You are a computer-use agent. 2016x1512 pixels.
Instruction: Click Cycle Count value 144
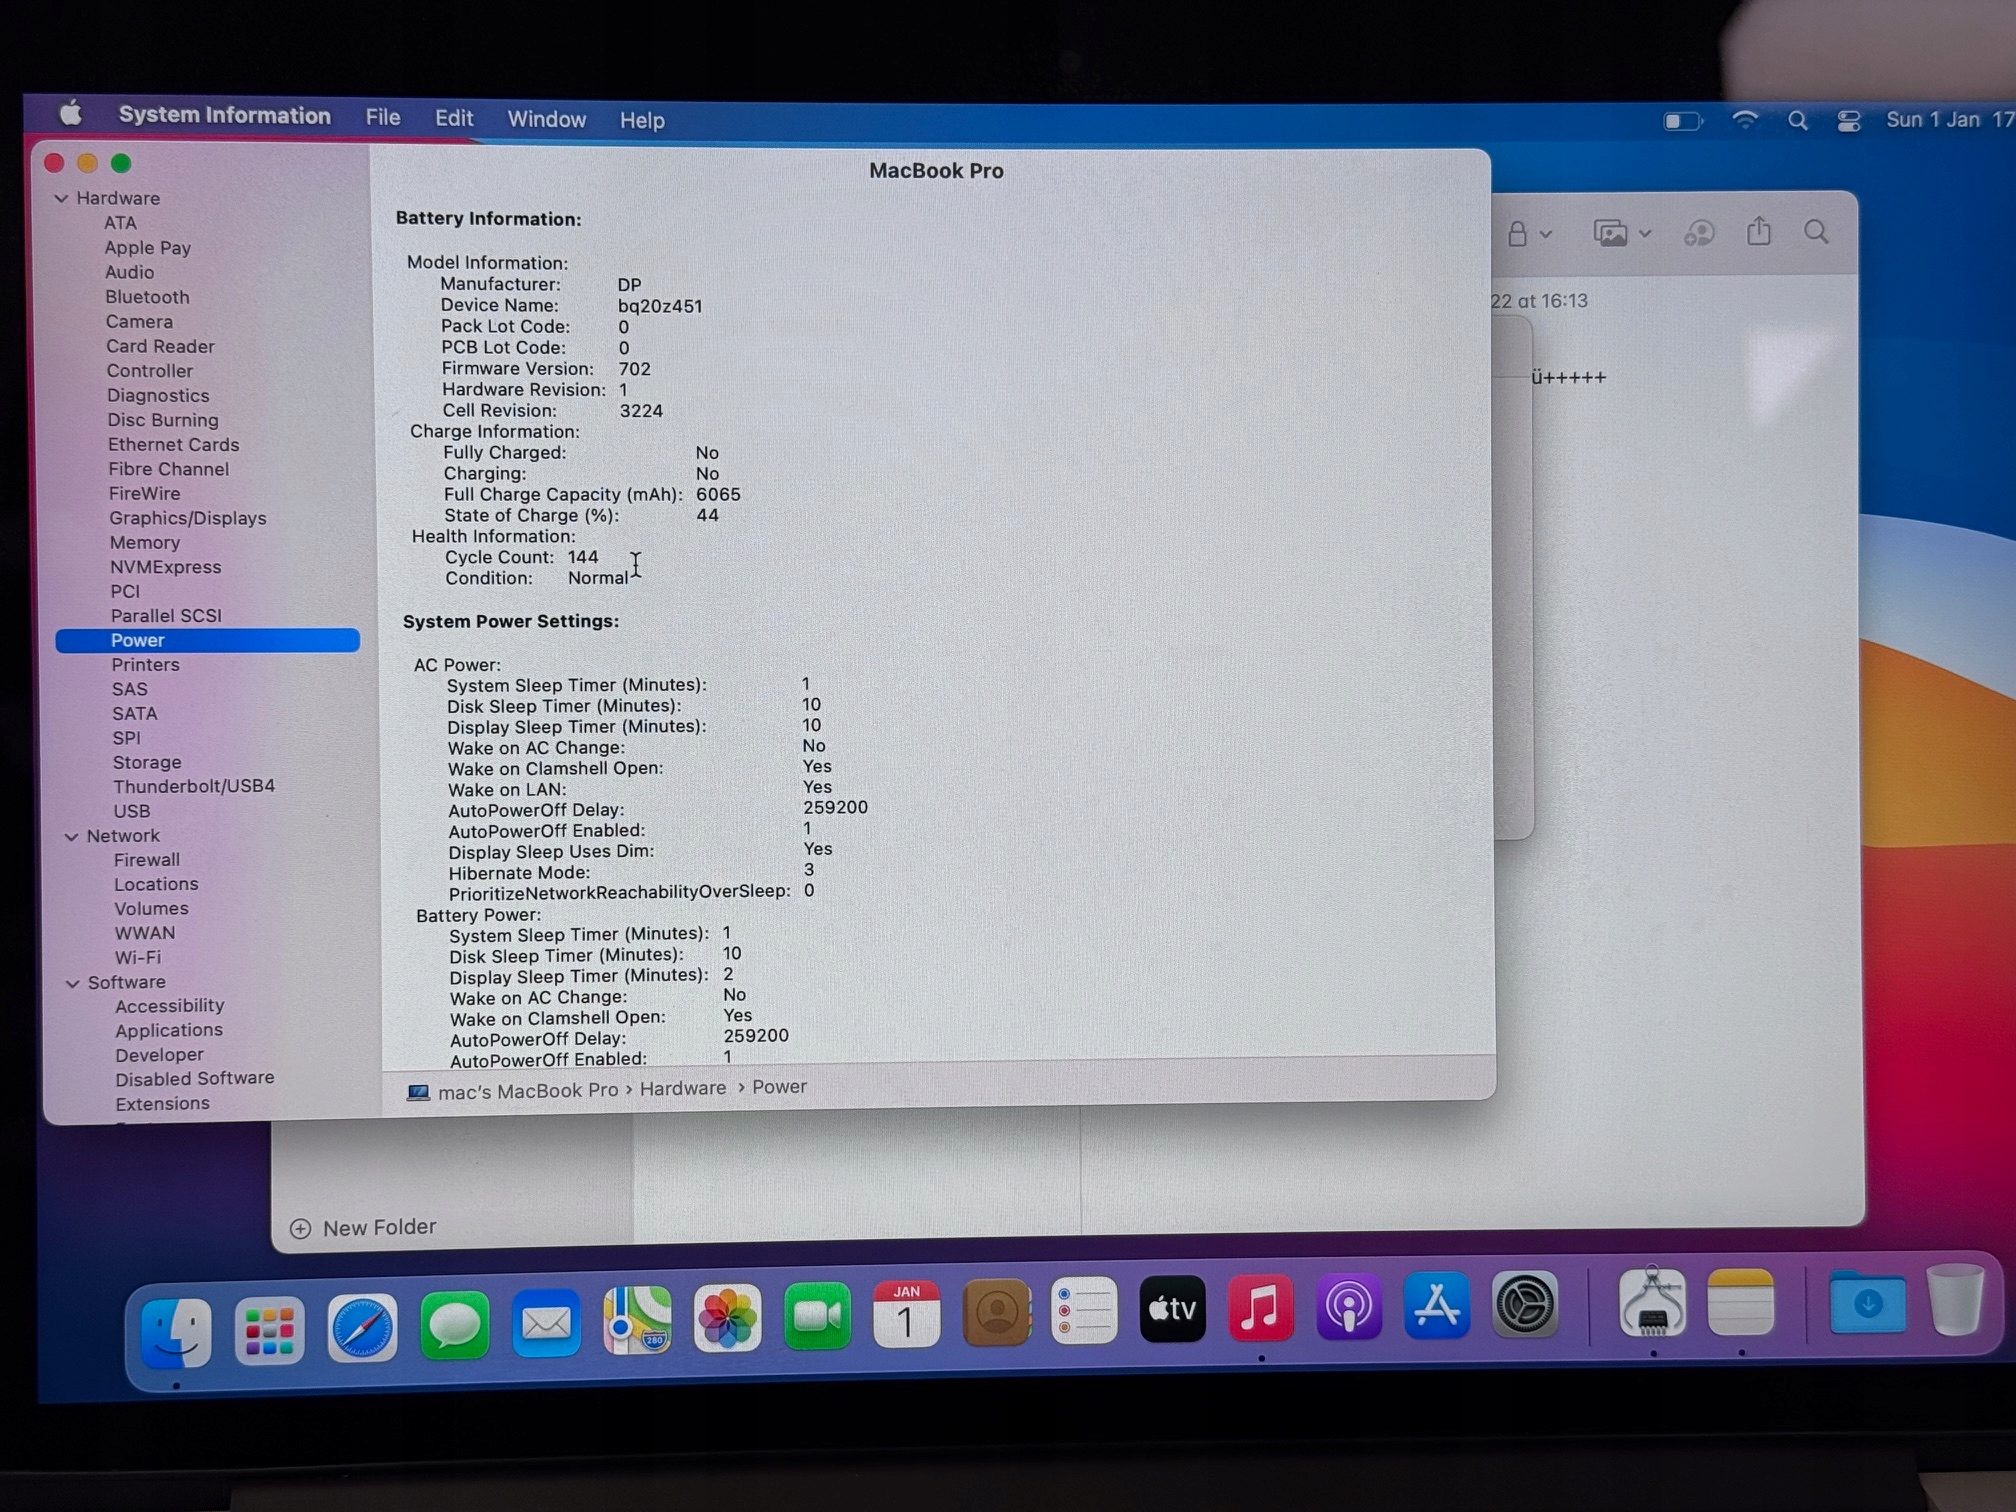click(x=583, y=557)
